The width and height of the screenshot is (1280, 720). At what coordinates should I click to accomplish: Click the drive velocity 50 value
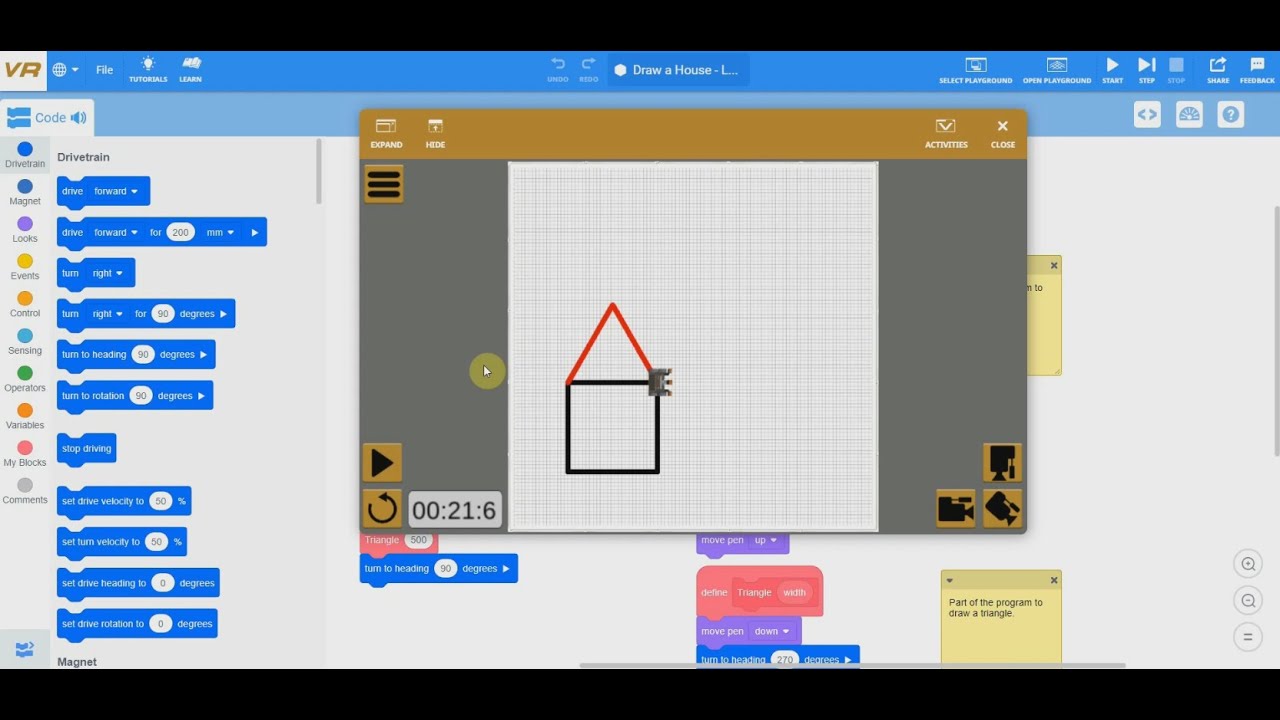[160, 501]
